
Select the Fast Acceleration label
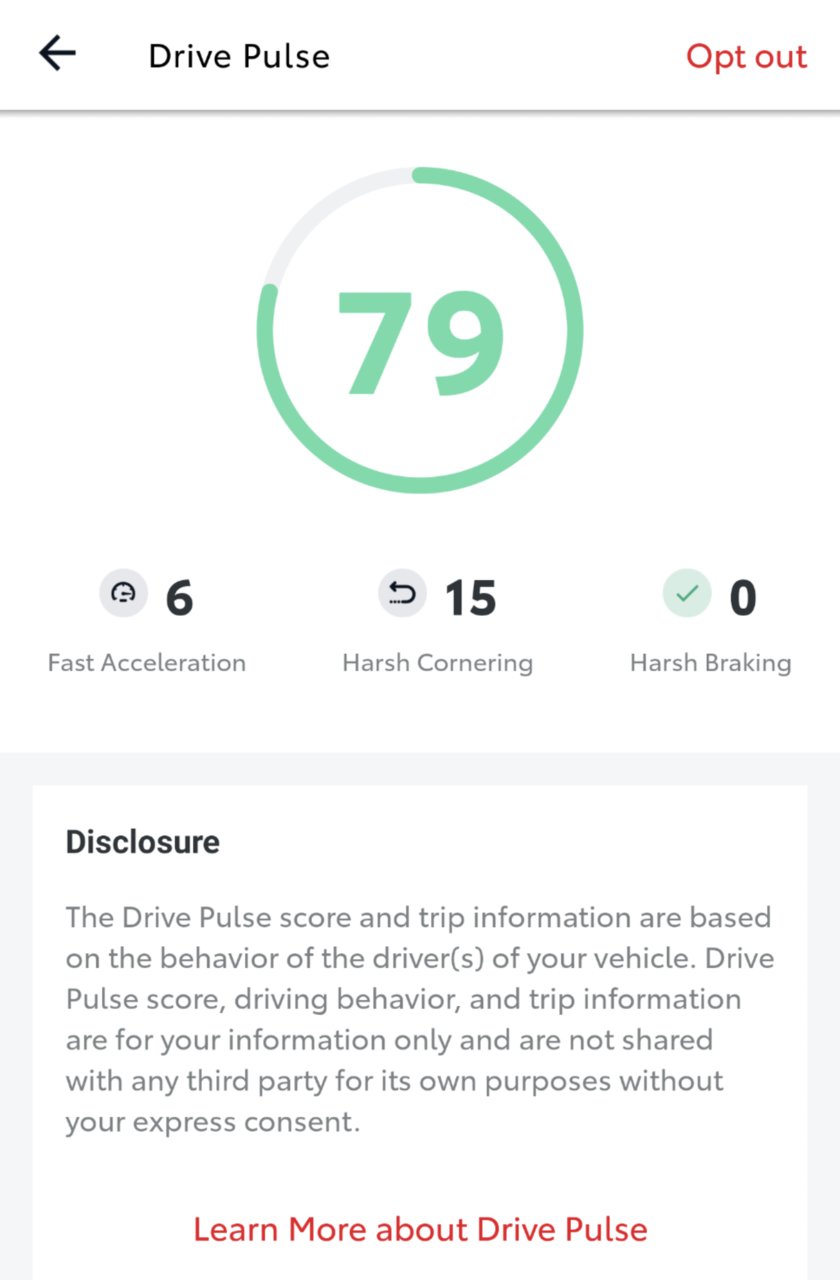pos(147,662)
